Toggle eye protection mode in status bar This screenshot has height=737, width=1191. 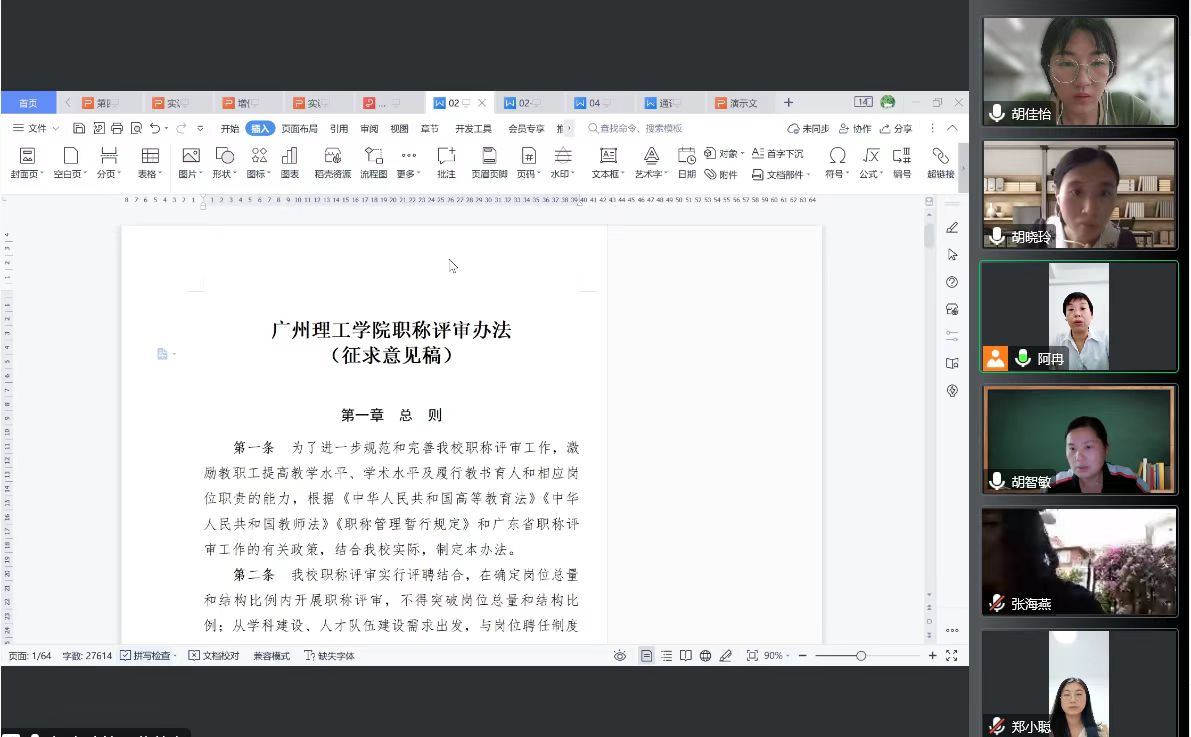coord(620,656)
